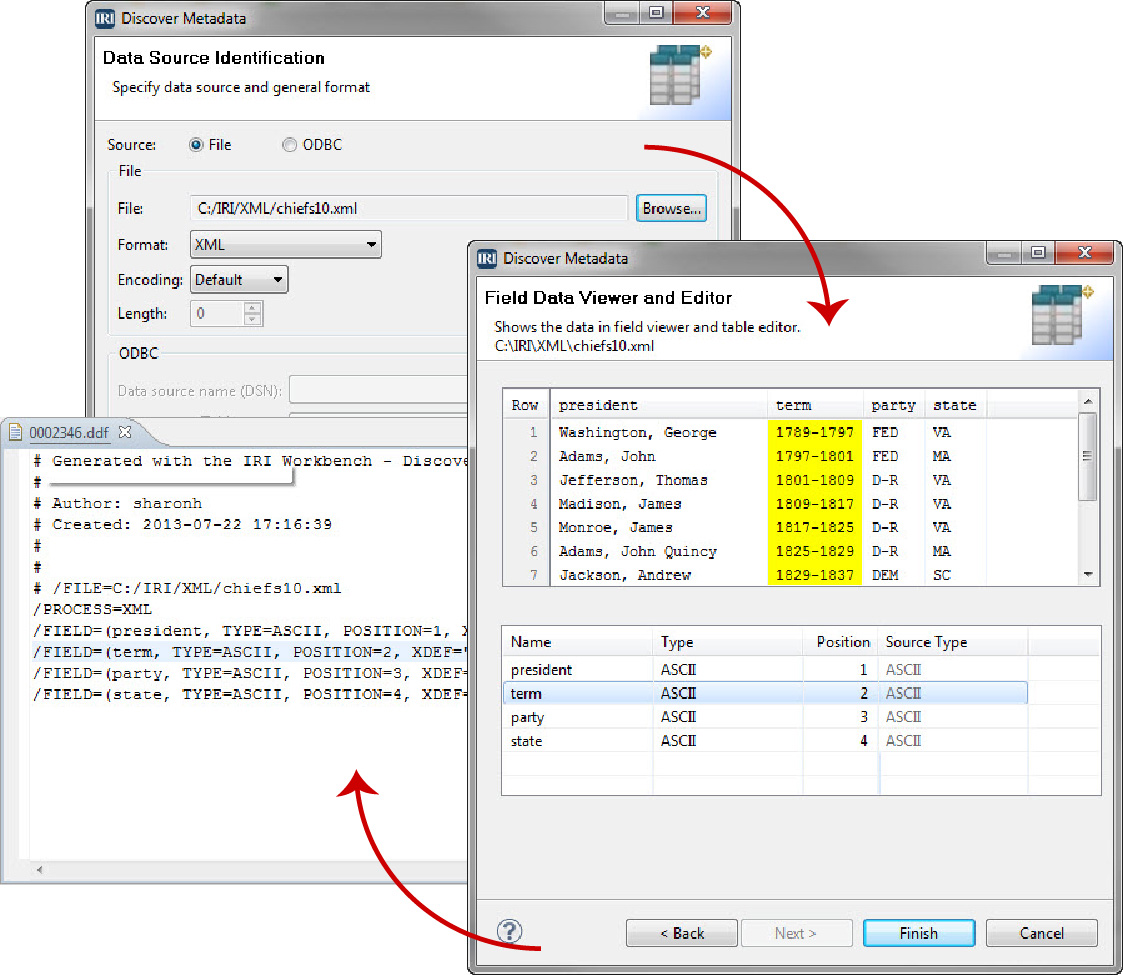Click highlighted term 1809-1817 cell
Image resolution: width=1123 pixels, height=975 pixels.
coord(815,504)
